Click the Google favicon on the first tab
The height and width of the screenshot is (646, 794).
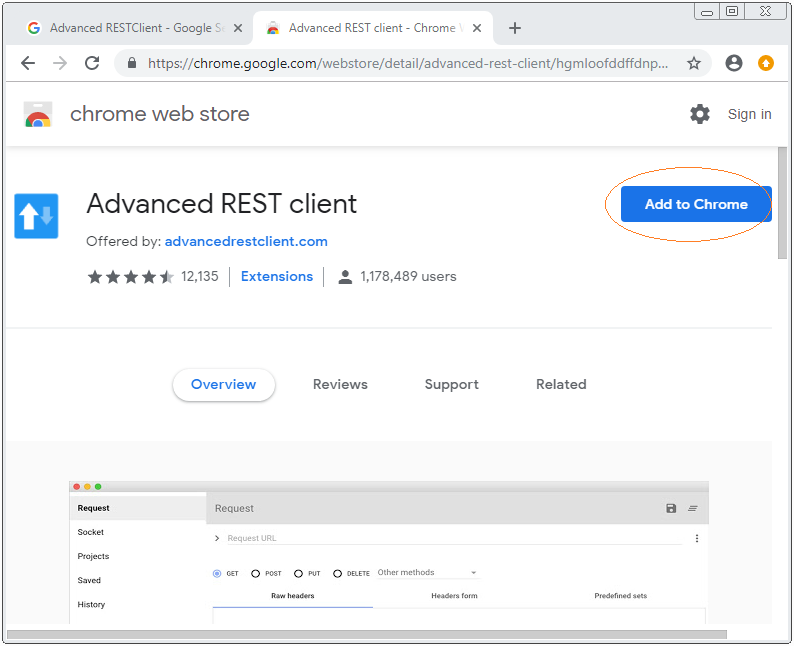tap(34, 28)
